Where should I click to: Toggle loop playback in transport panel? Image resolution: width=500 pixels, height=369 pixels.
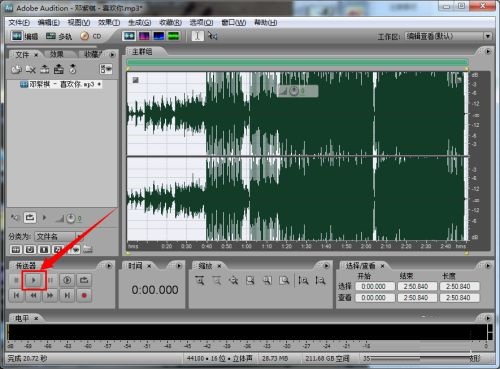tap(84, 280)
